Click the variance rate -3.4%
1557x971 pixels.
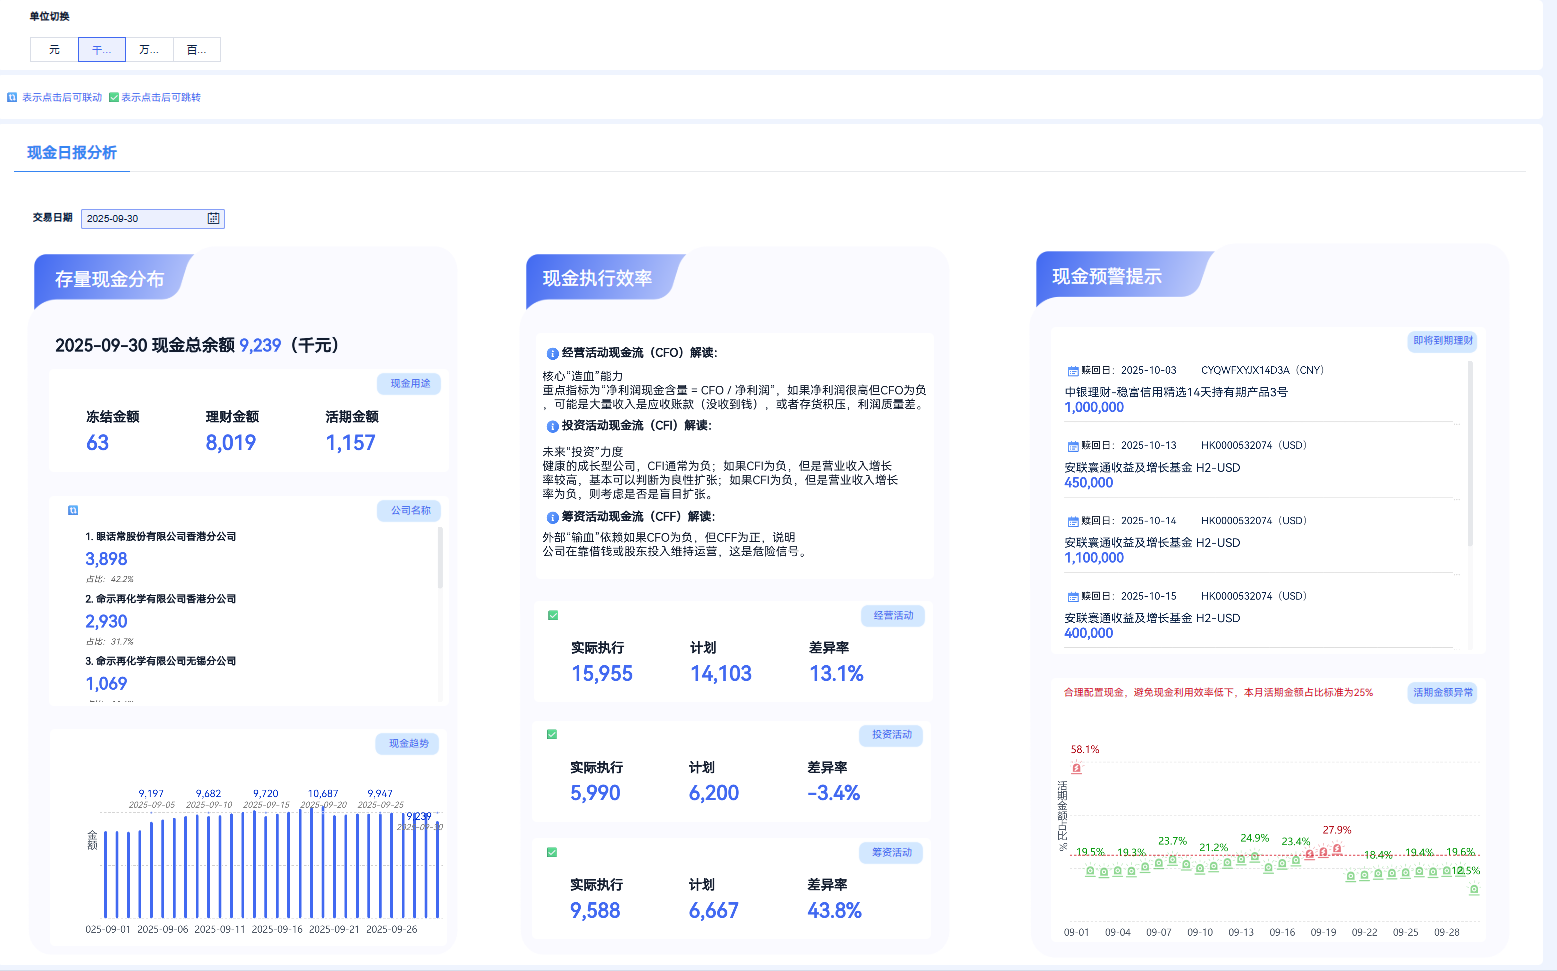tap(834, 793)
